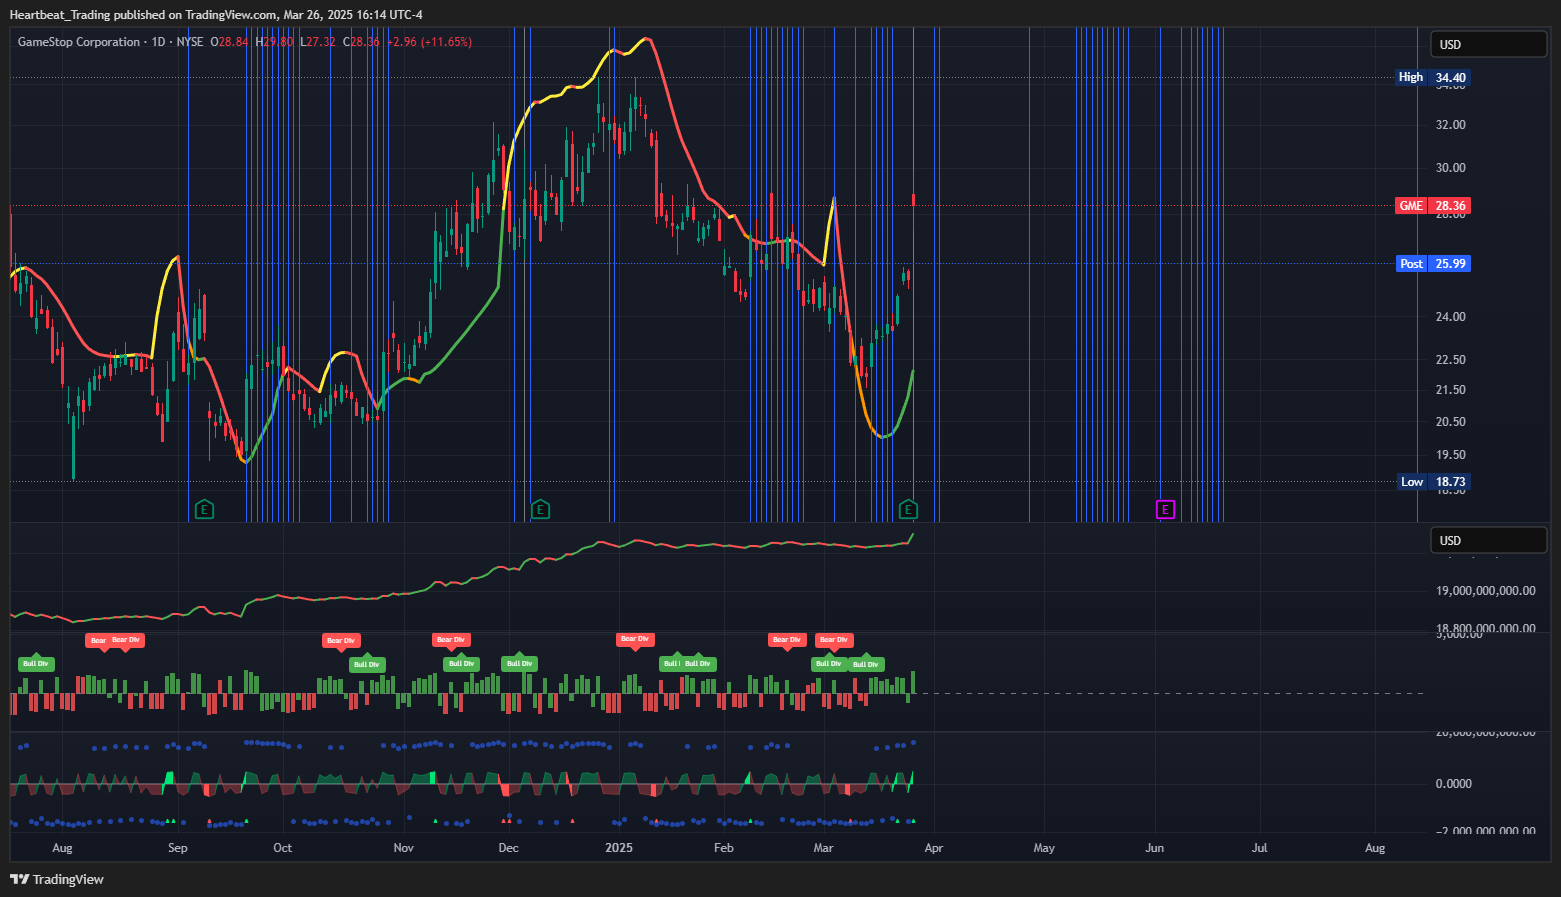Click the Bull Div label in late October
1561x897 pixels.
coord(366,664)
